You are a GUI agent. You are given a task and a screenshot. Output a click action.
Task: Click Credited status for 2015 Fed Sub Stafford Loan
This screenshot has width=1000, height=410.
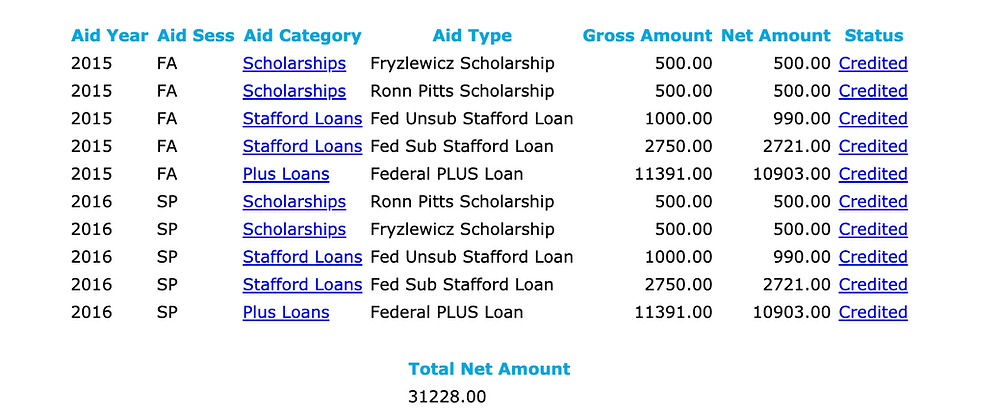point(873,147)
